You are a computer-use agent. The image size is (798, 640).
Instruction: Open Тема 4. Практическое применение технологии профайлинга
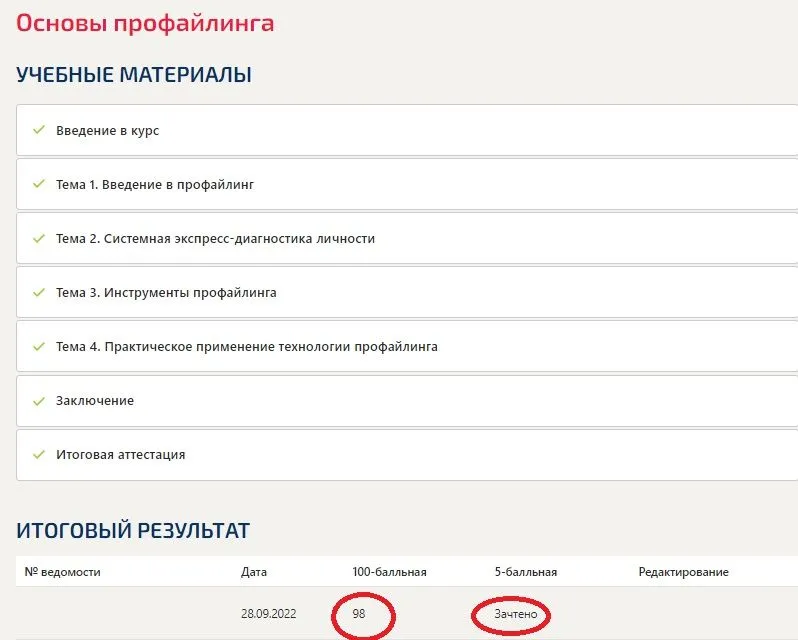tap(246, 347)
